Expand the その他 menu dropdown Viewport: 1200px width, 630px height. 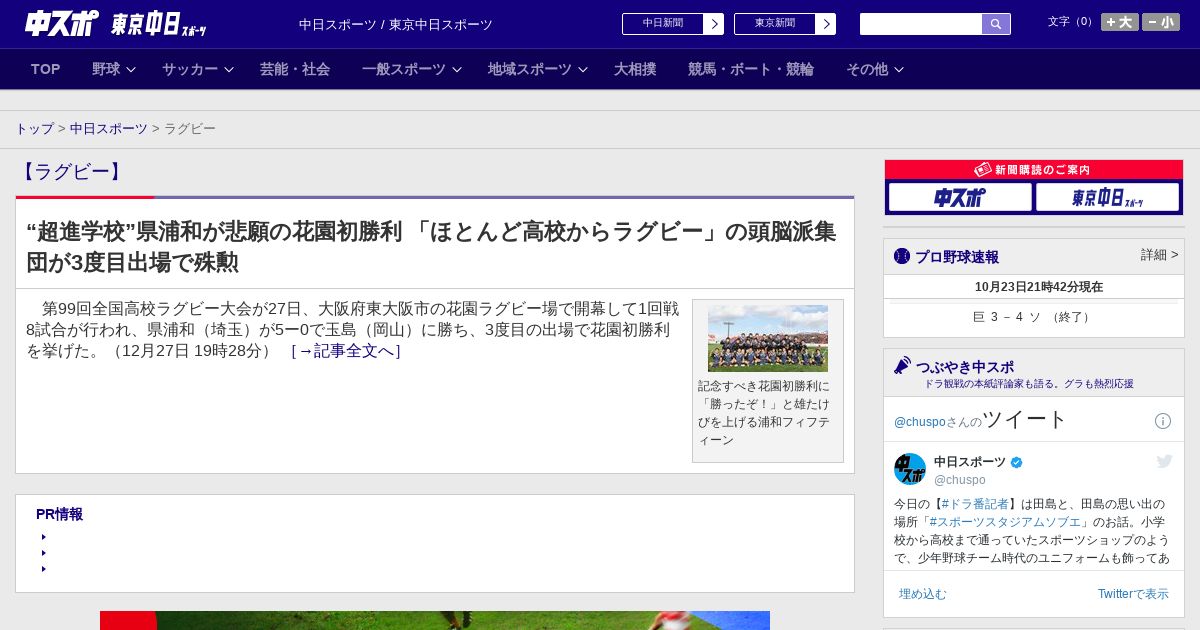tap(875, 69)
